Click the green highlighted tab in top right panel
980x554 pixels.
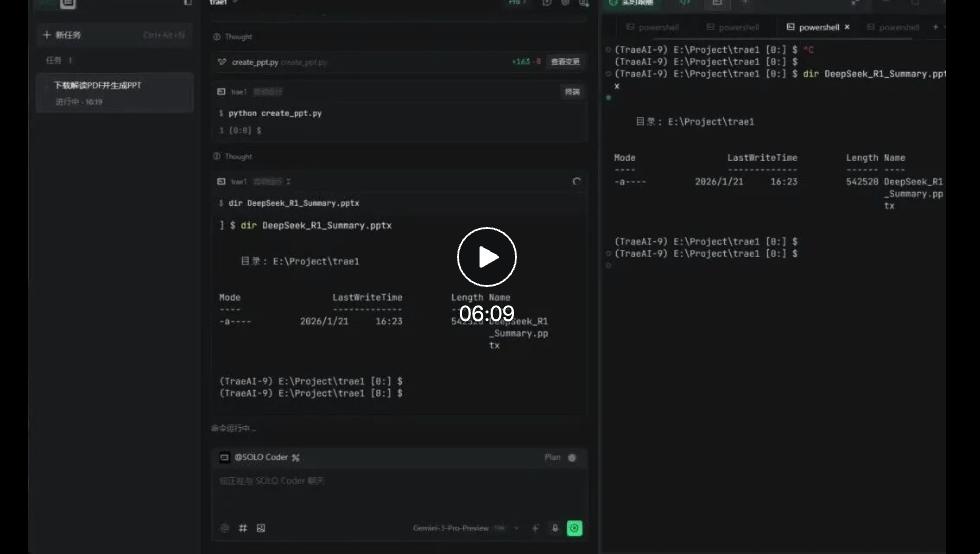(x=631, y=3)
